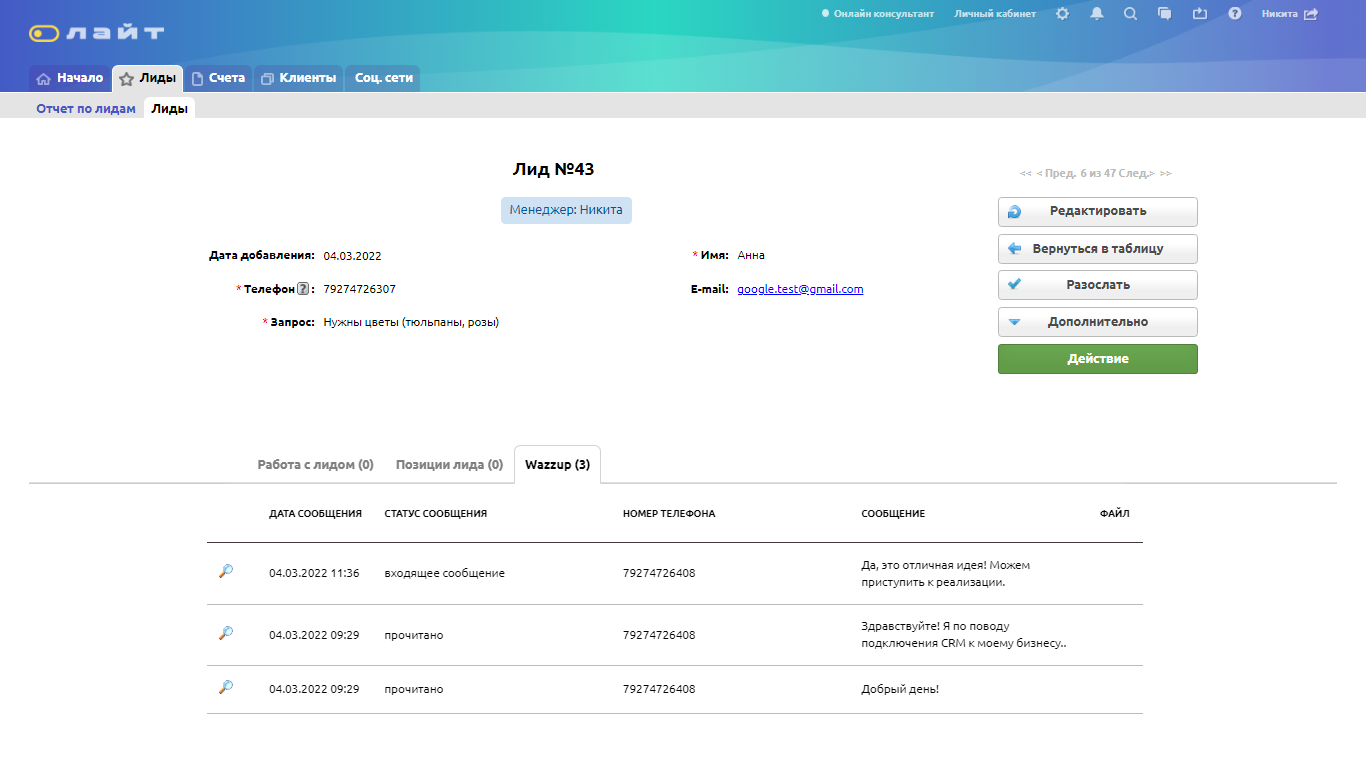Switch to the Клиенты tab
Screen dimensions: 1366x768
click(299, 78)
